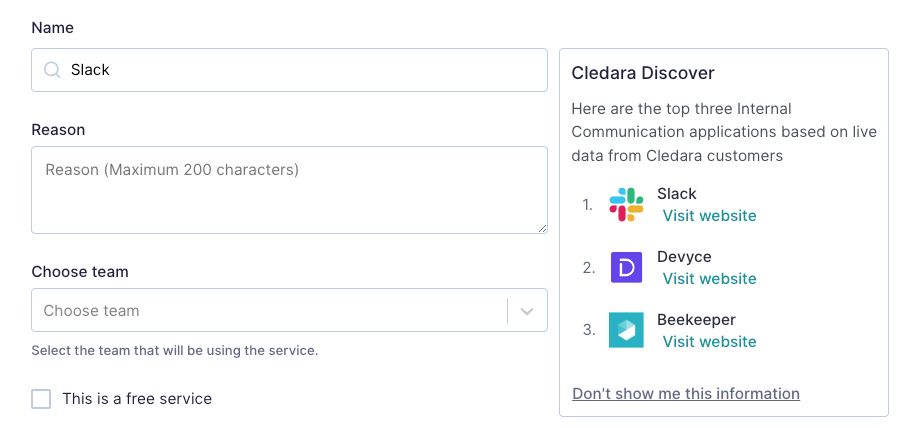Visit website link under Beekeeper
The width and height of the screenshot is (908, 430).
pyautogui.click(x=709, y=341)
